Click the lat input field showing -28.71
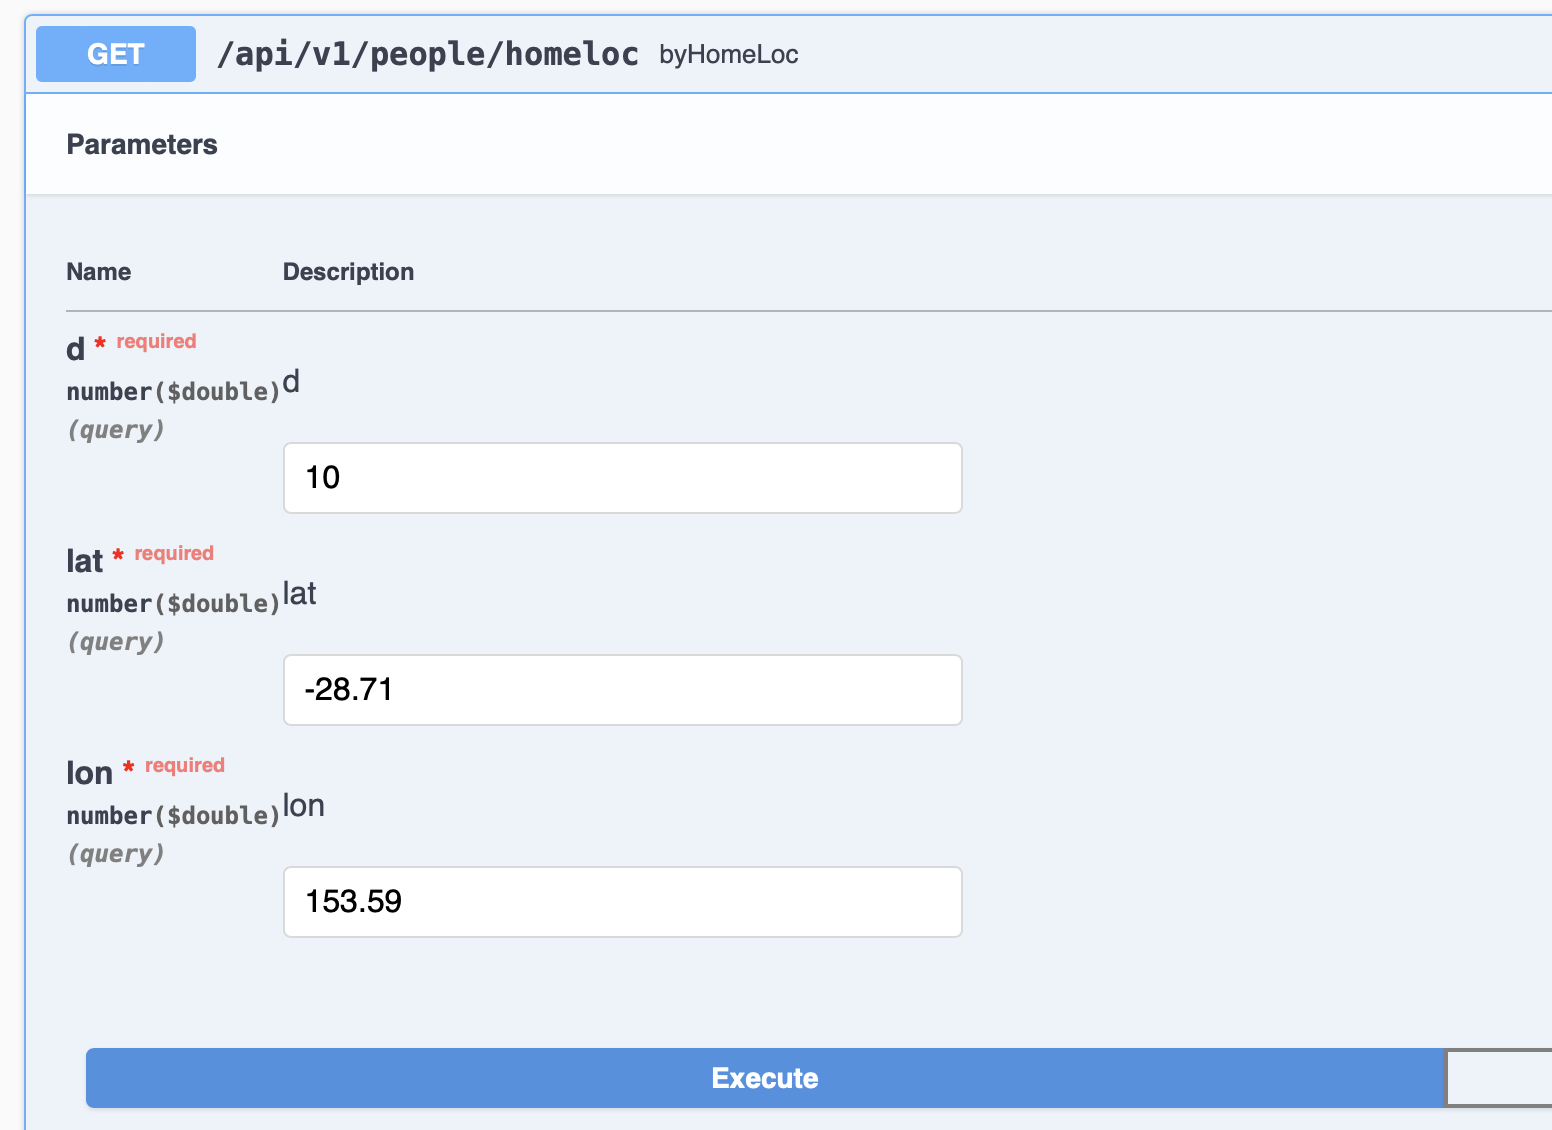Screen dimensions: 1552x1130 (622, 690)
